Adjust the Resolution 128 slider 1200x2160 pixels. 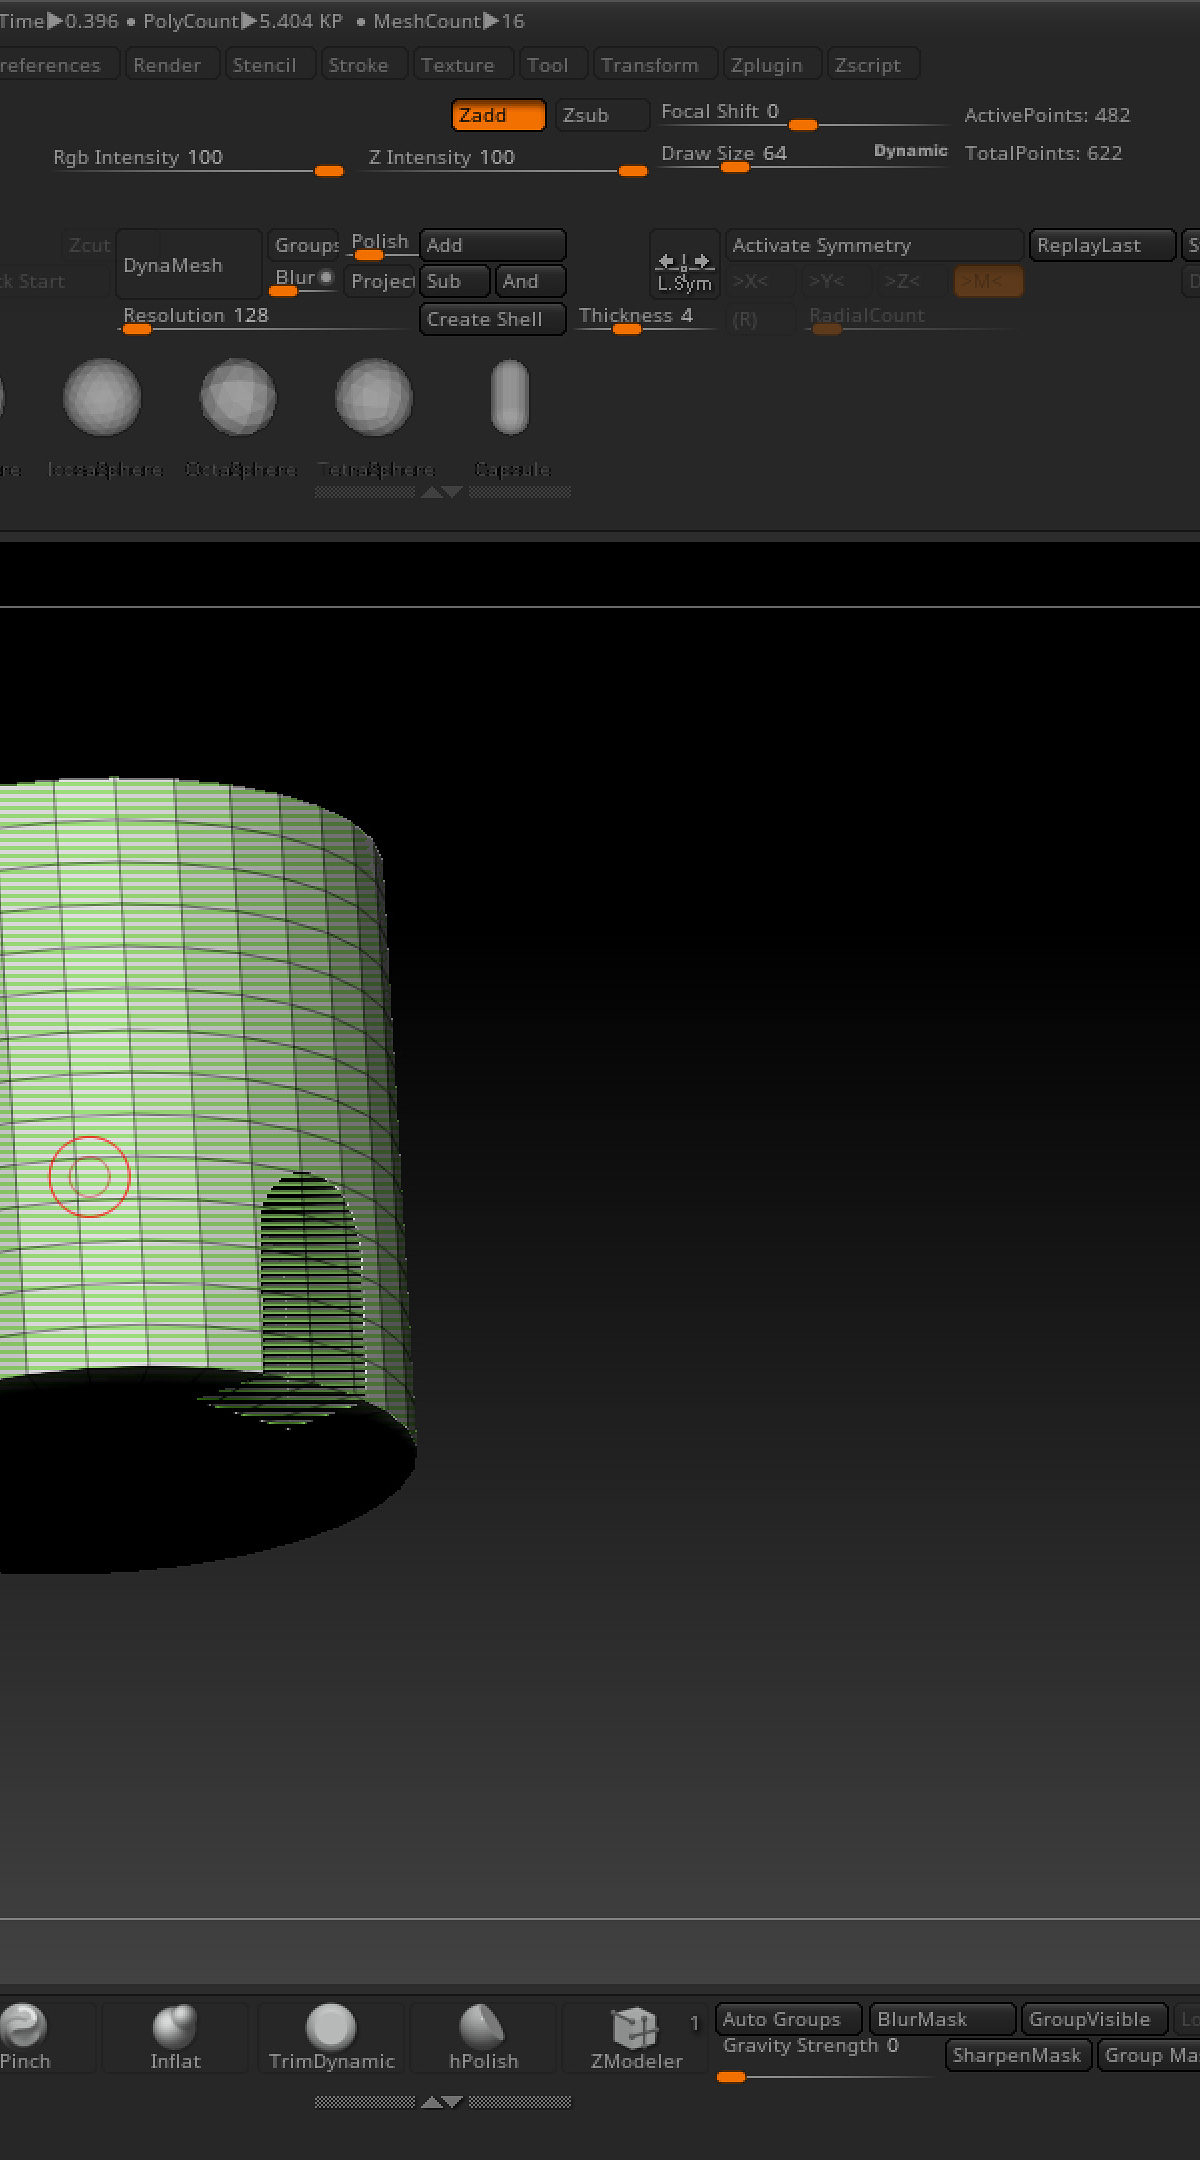pos(265,319)
